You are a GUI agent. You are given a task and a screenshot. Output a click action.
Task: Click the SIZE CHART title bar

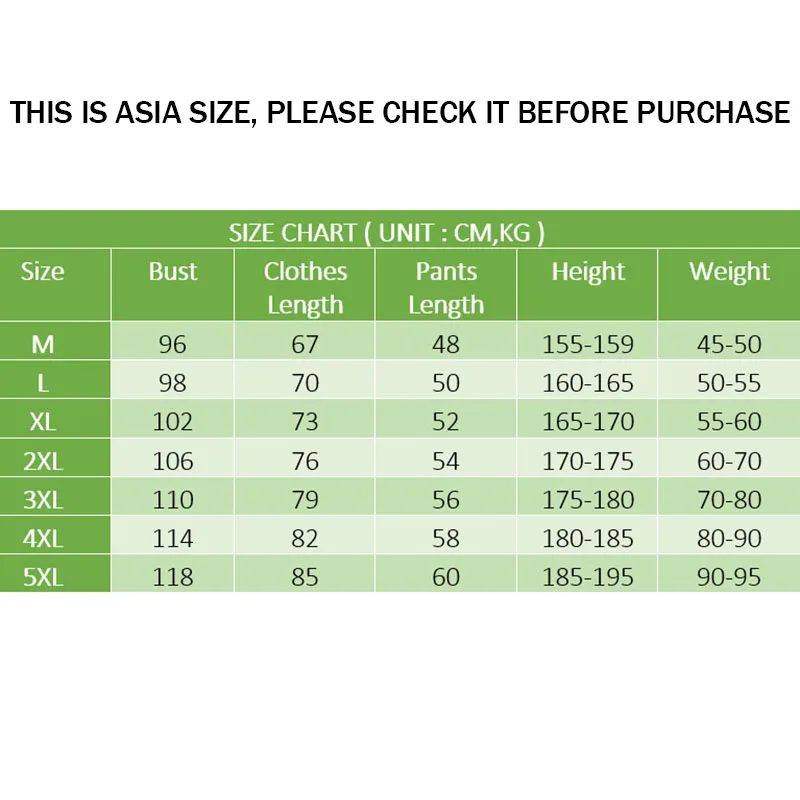pyautogui.click(x=386, y=233)
